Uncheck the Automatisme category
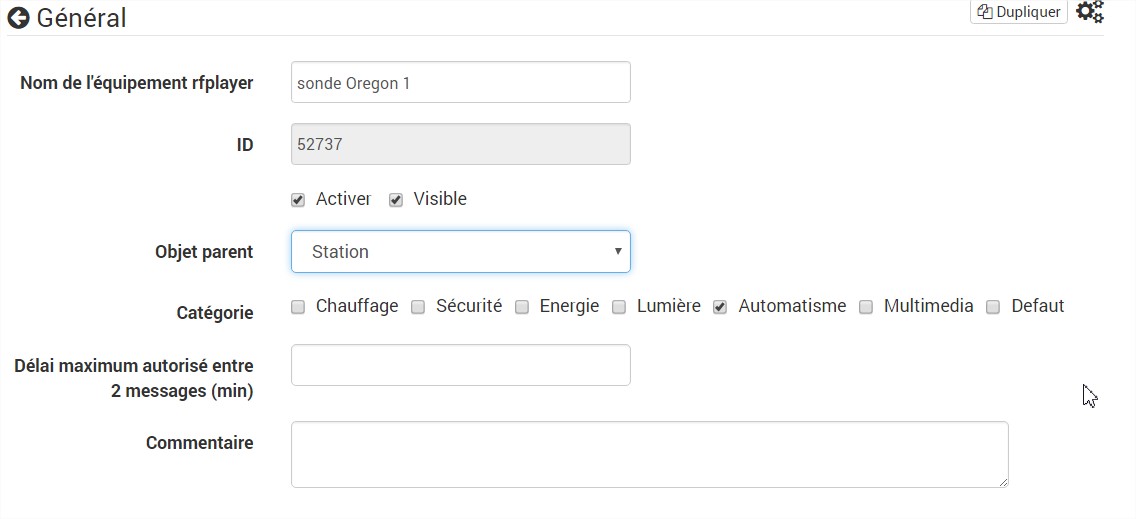This screenshot has height=519, width=1136. point(720,307)
